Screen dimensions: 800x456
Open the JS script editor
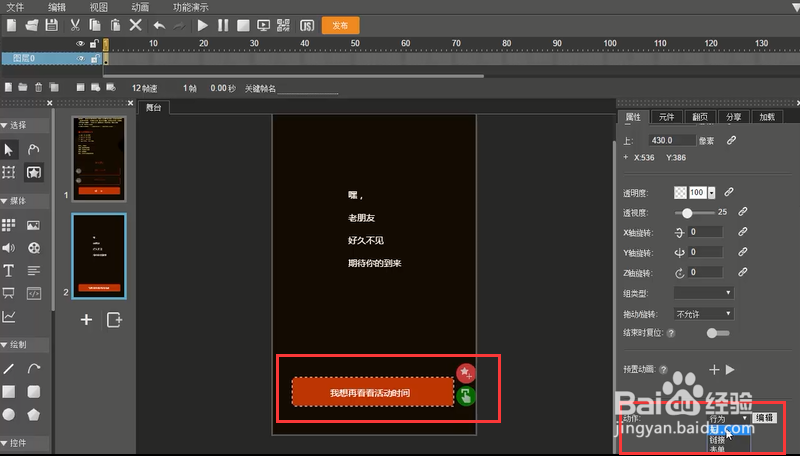(x=307, y=26)
